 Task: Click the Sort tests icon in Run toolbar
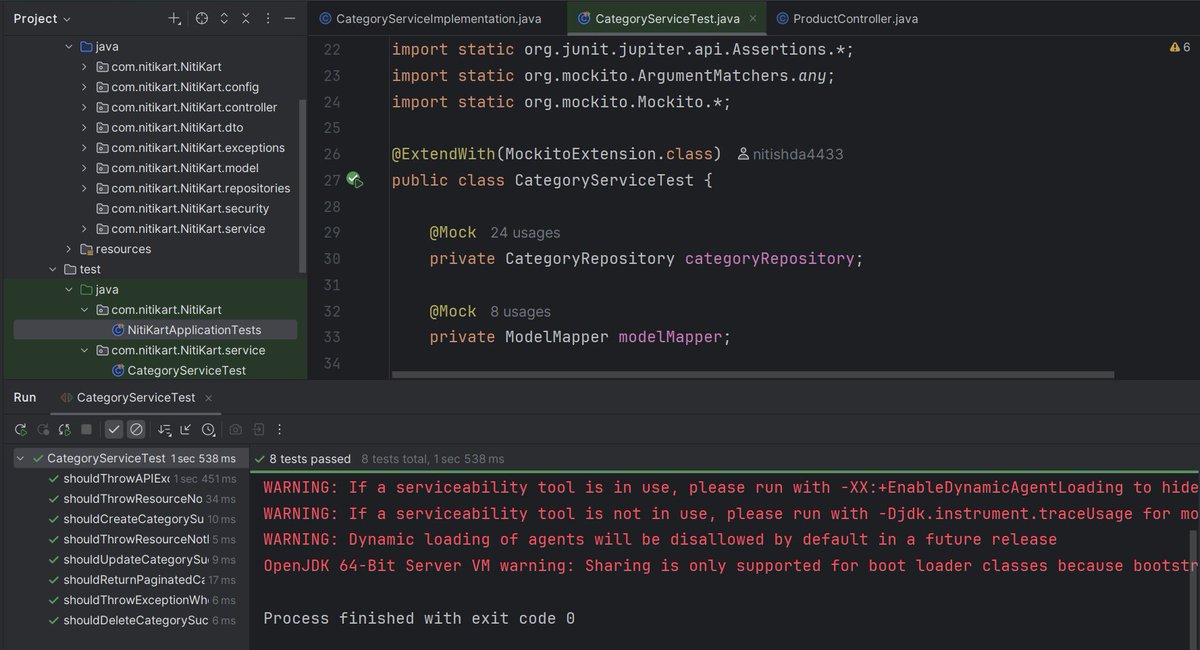(164, 429)
